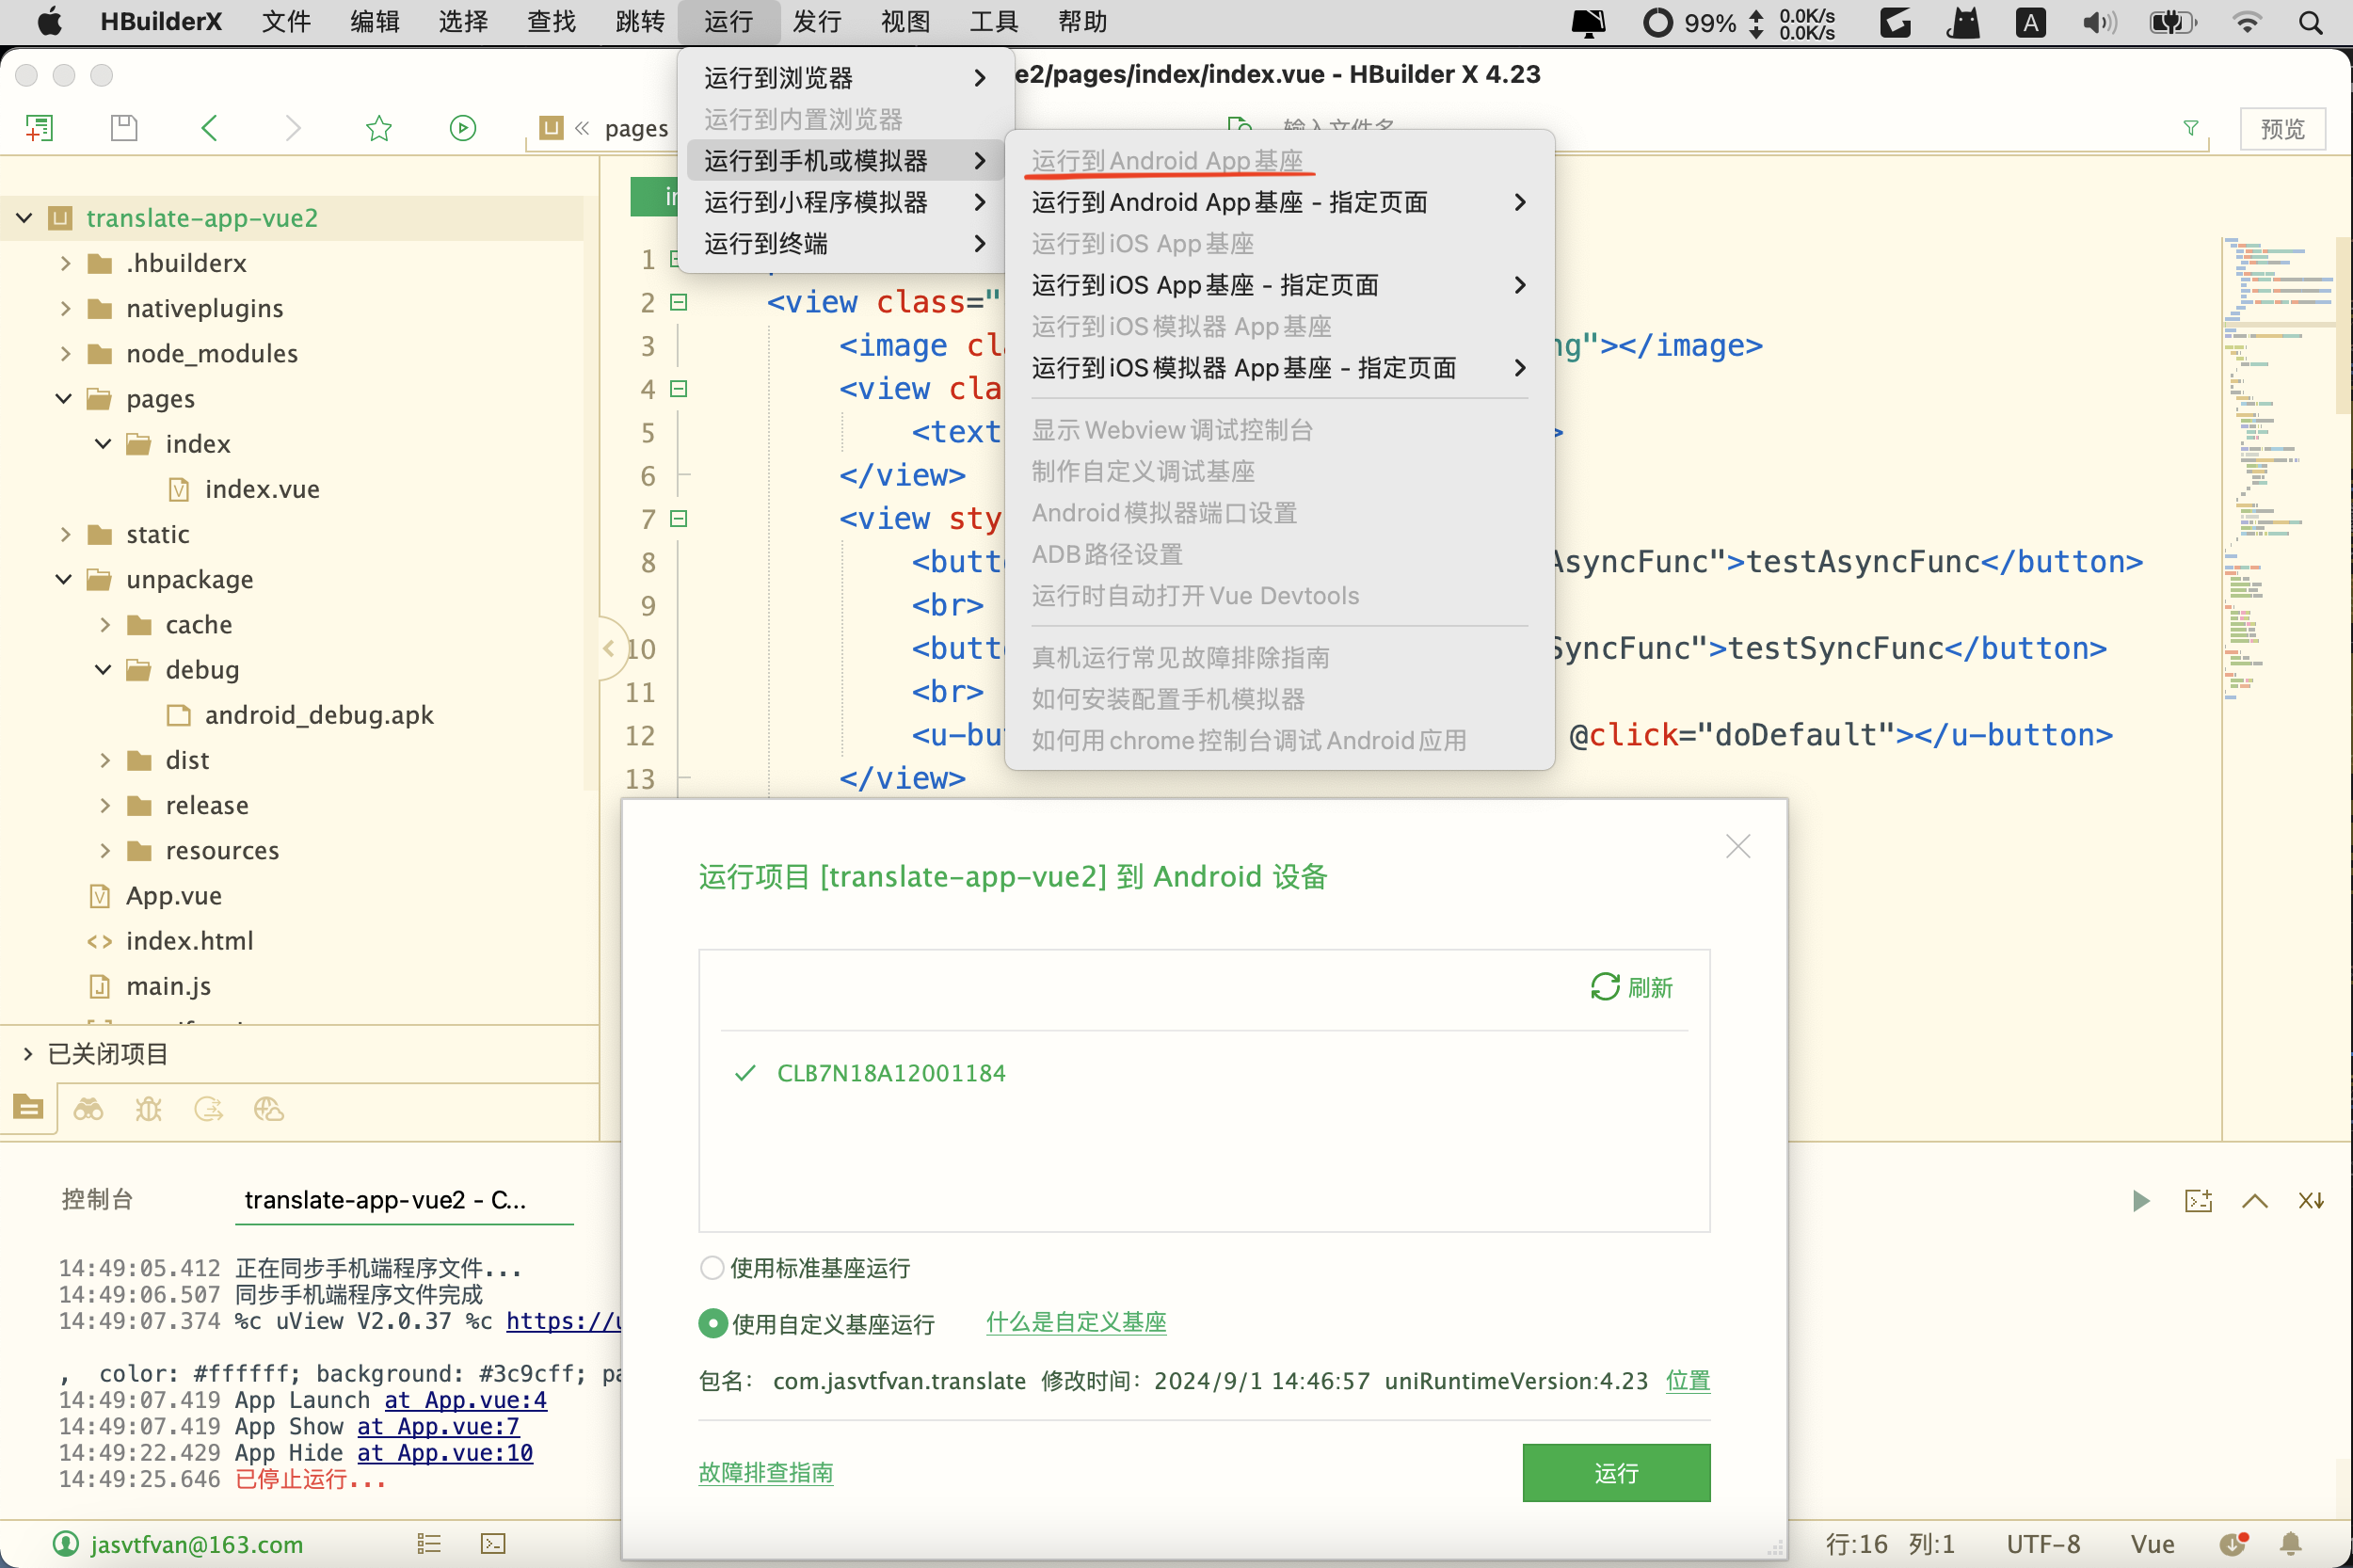
Task: Open the 故障排查指南 link
Action: tap(765, 1472)
